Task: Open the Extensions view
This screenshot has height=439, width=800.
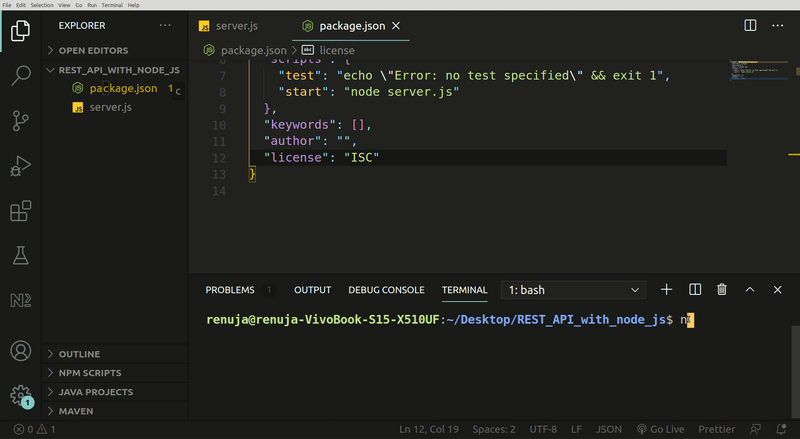Action: pos(20,211)
